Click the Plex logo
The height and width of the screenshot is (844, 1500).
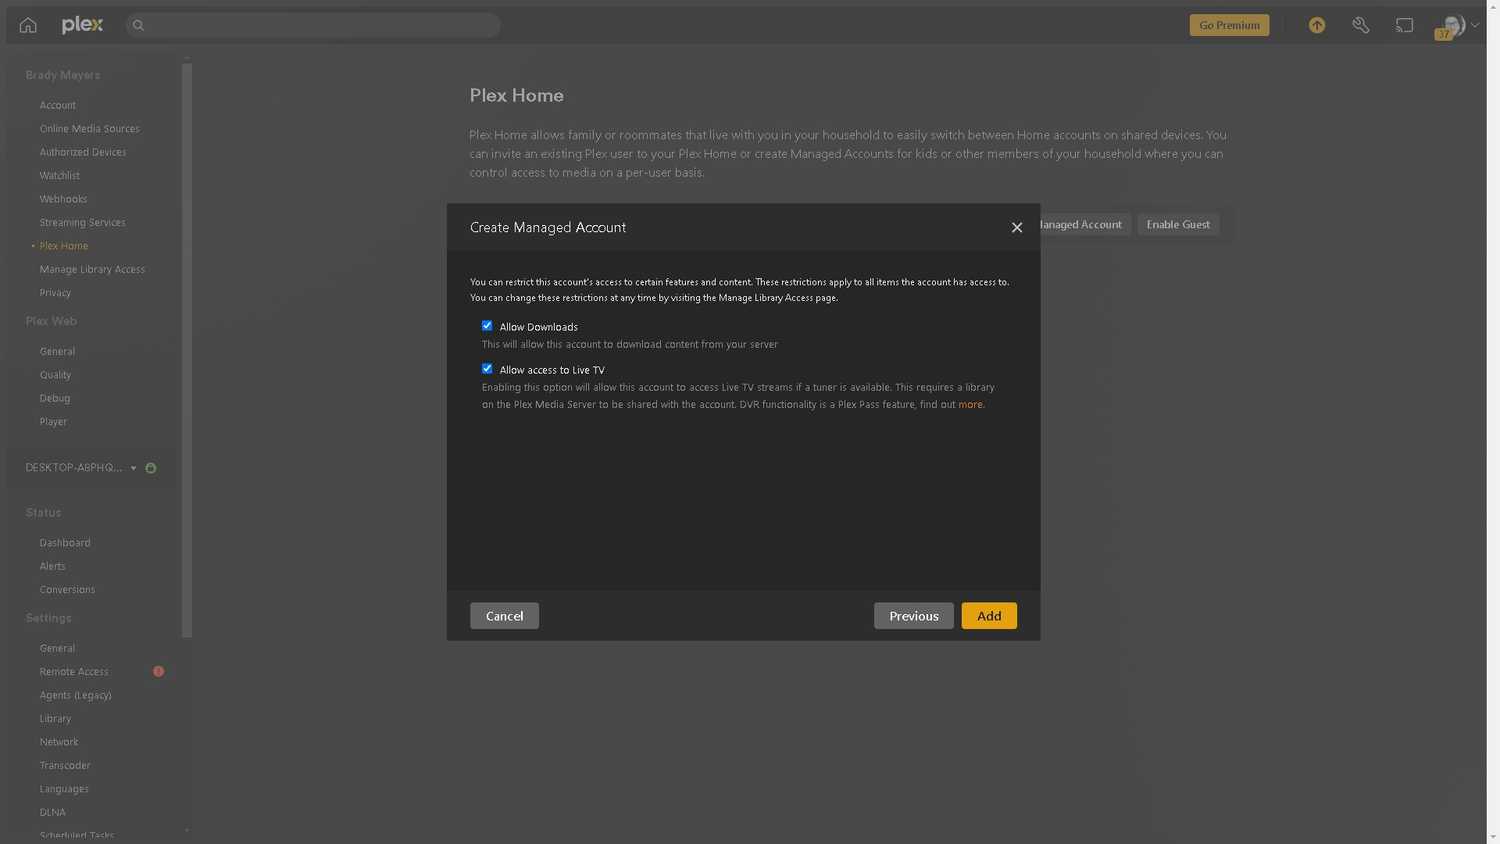pos(82,25)
